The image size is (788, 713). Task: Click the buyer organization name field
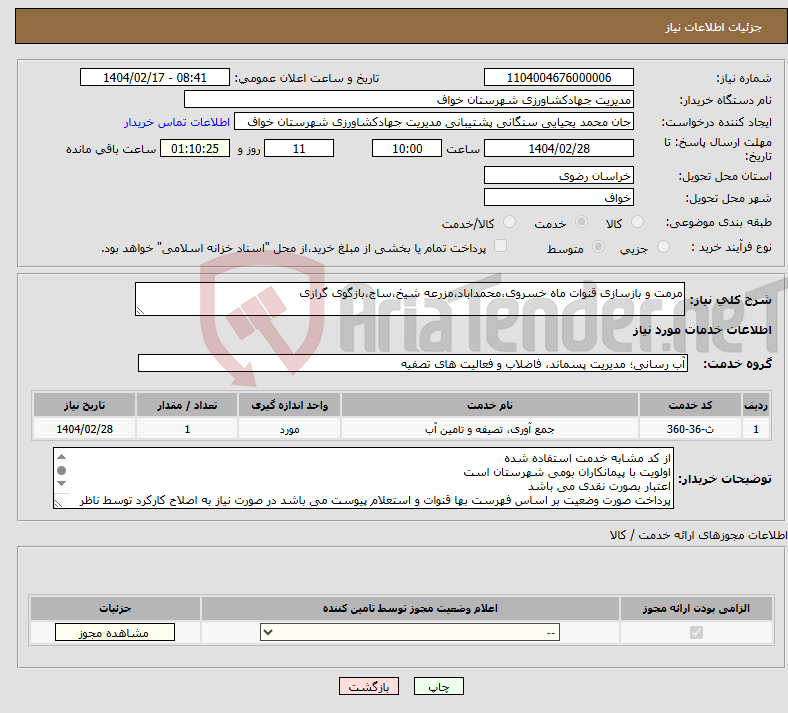pos(409,99)
